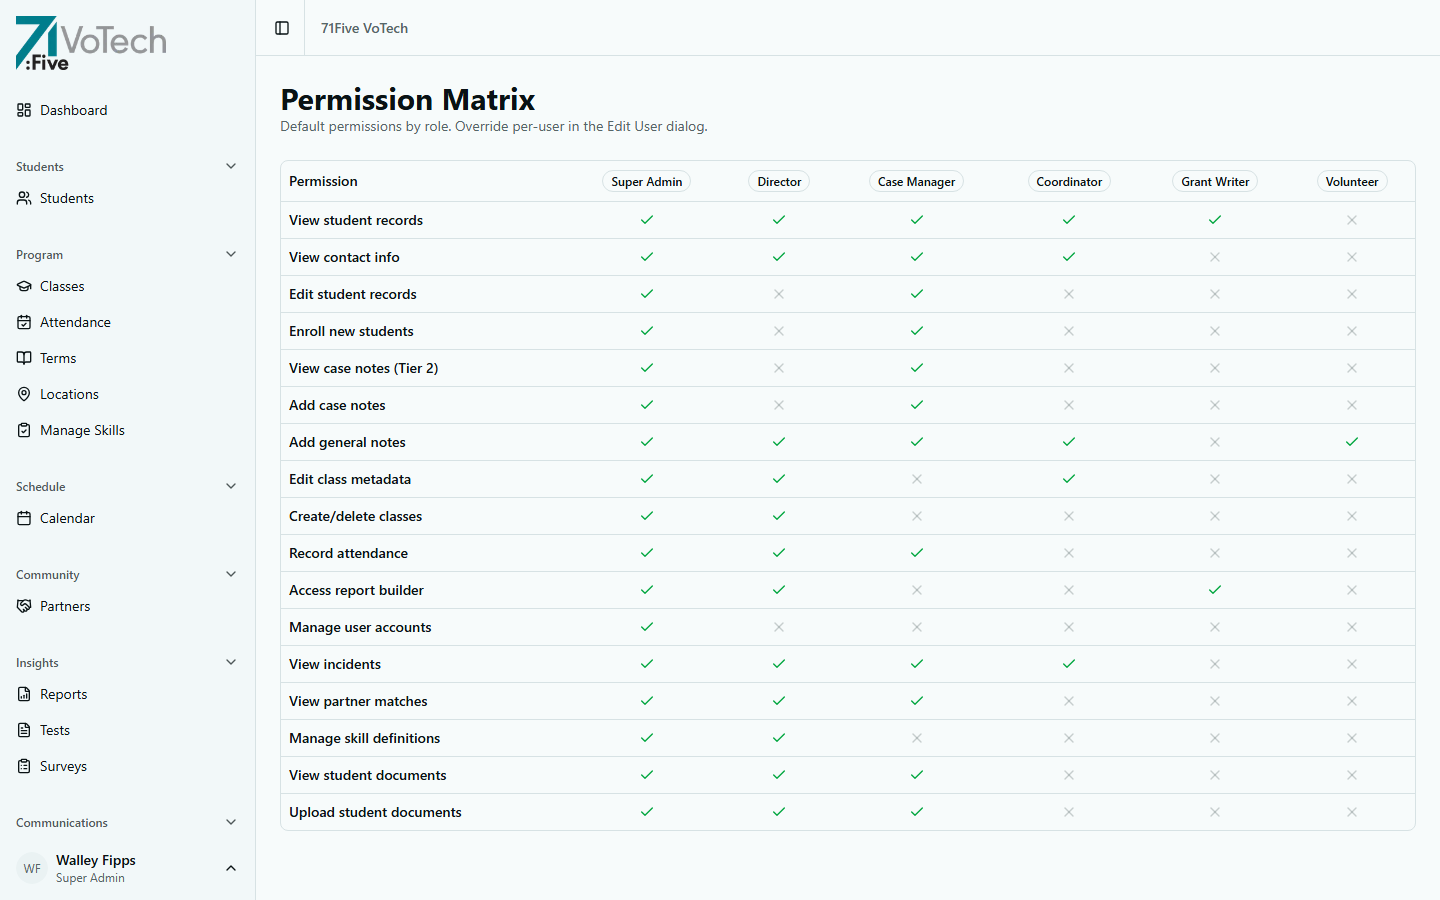Disable Case Manager permission for Record attendance
This screenshot has height=900, width=1440.
click(x=916, y=553)
